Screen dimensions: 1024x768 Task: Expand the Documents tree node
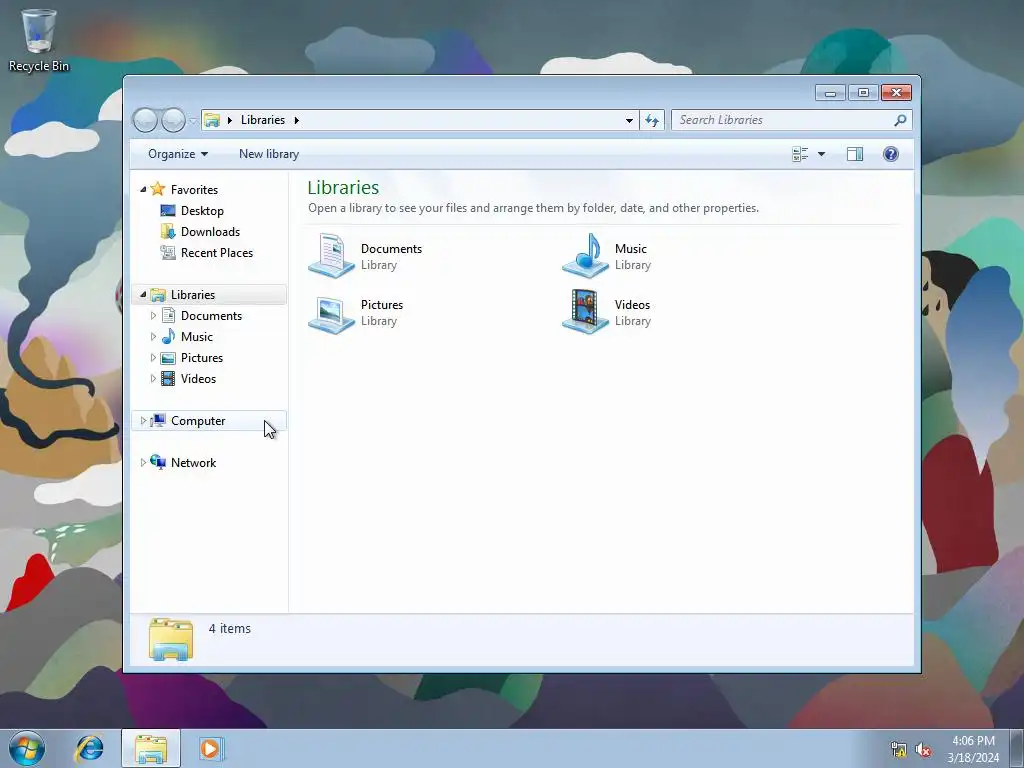[x=153, y=315]
